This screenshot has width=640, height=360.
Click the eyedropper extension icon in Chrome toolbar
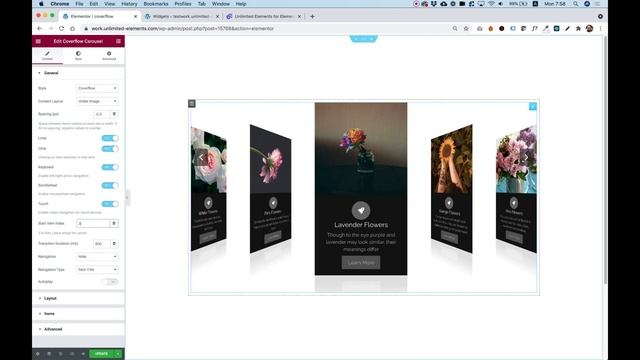point(545,29)
